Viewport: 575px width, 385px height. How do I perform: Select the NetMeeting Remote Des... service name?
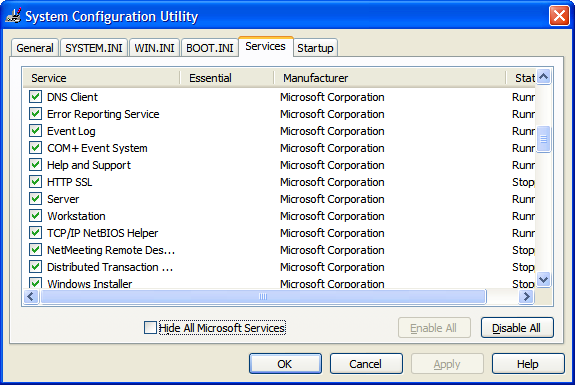point(111,250)
